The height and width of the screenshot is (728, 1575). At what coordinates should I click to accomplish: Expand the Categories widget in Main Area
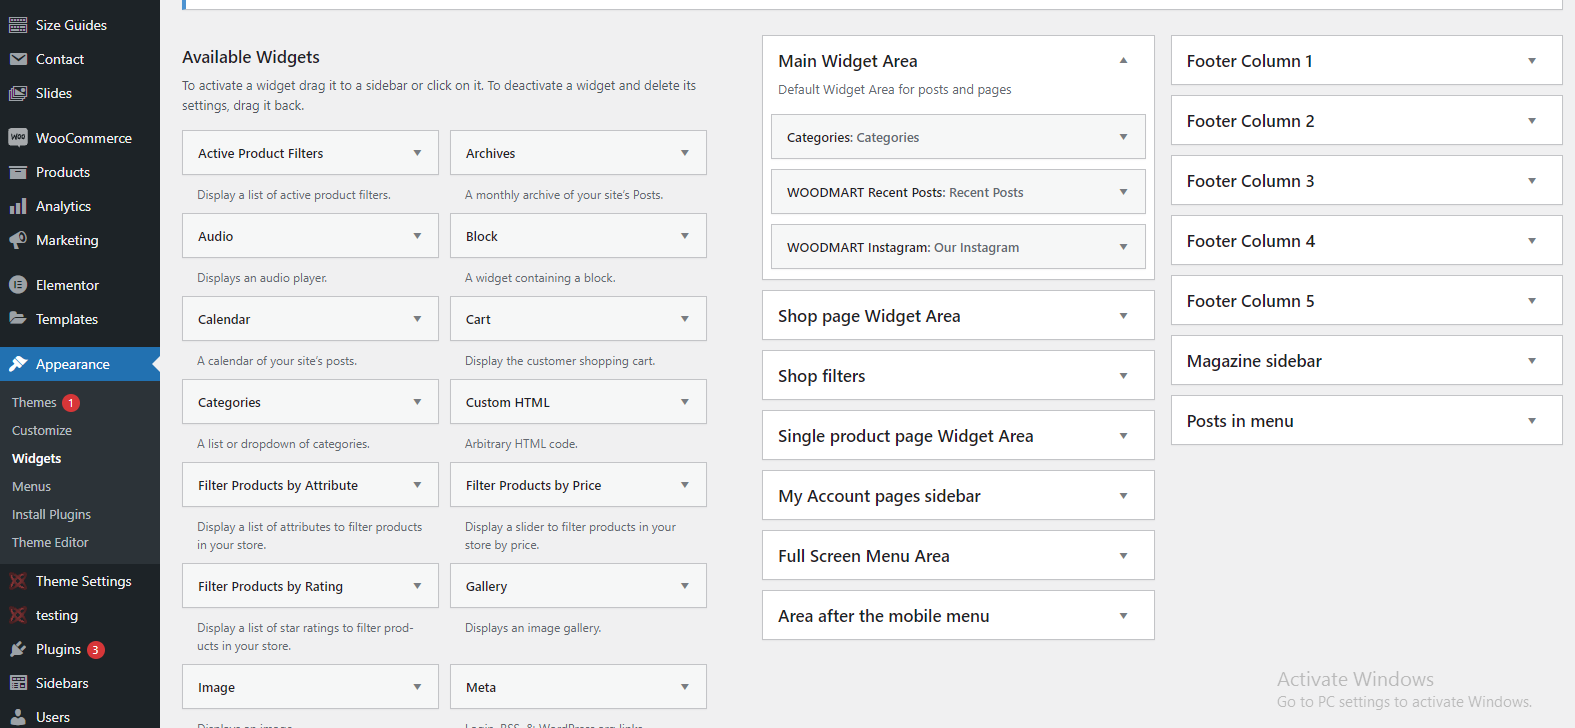[1123, 137]
